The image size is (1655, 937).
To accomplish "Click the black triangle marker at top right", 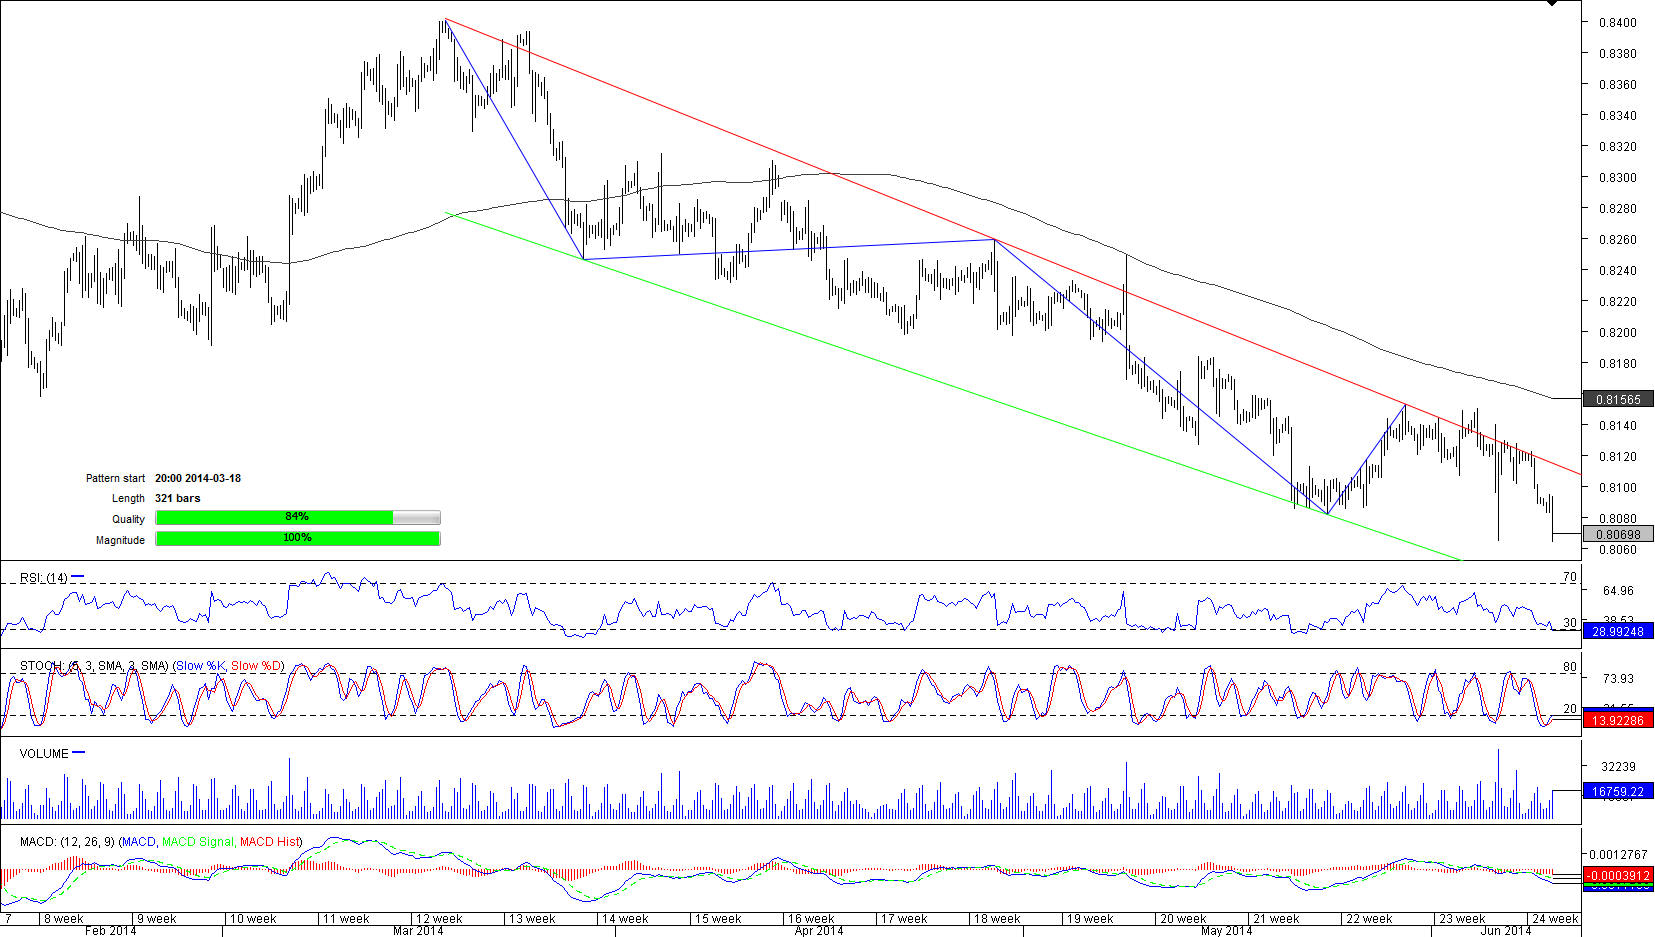I will pyautogui.click(x=1552, y=4).
